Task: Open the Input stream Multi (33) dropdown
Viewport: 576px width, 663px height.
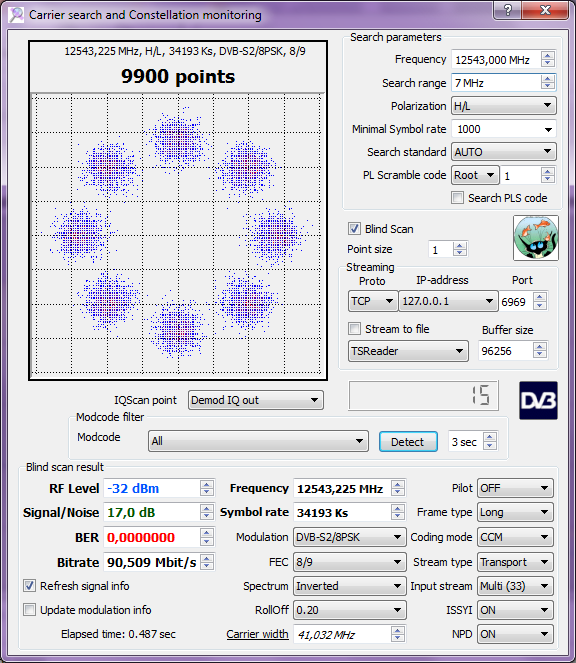Action: [x=515, y=586]
